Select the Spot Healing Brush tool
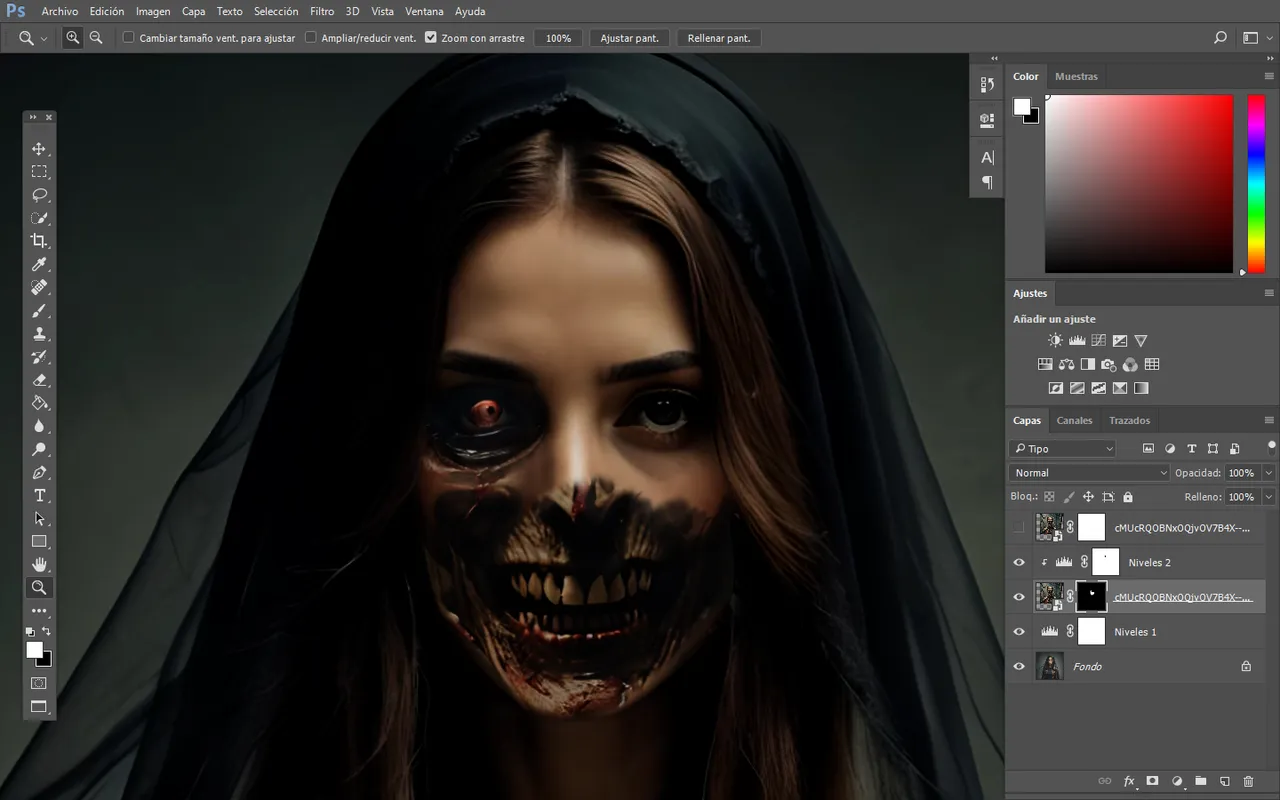Screen dimensions: 1280x800 39,288
